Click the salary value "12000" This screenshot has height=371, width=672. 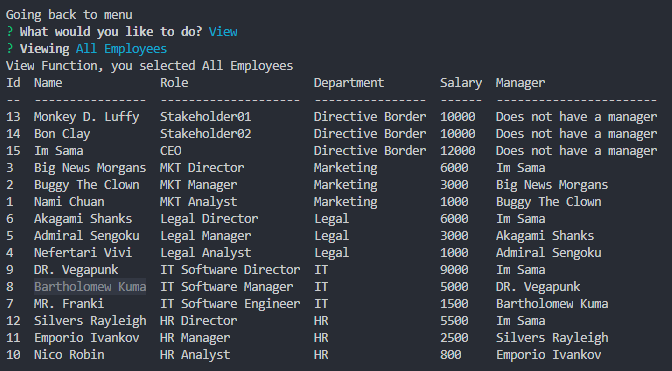tap(457, 151)
